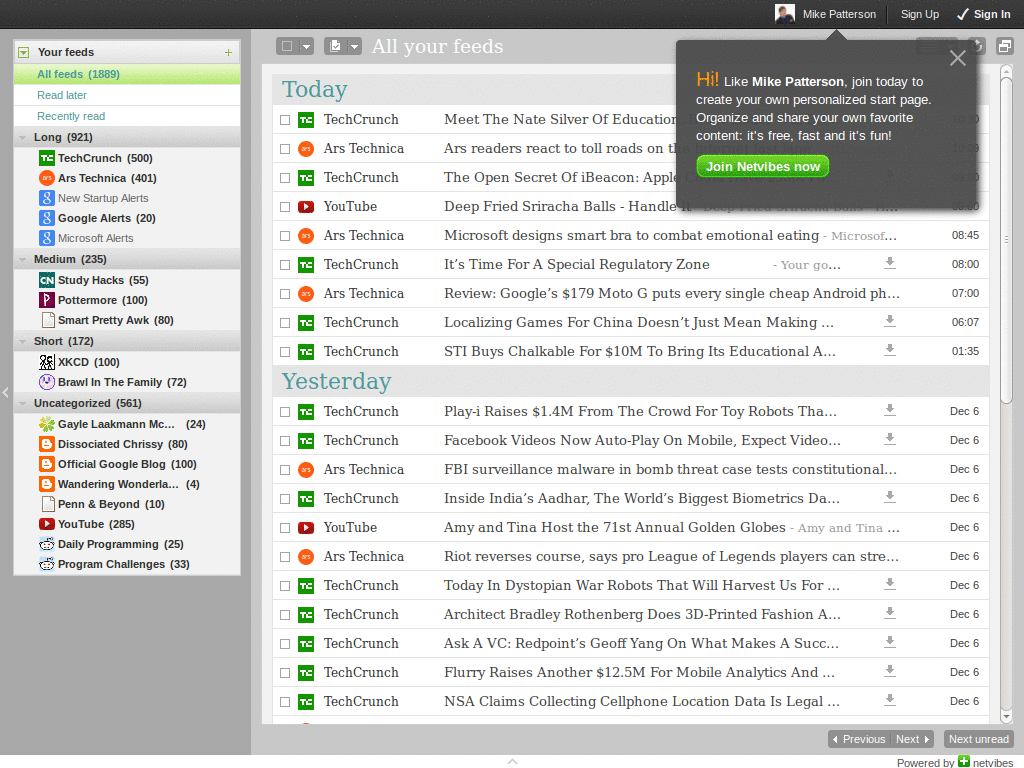Collapse the Long feeds group

23,137
